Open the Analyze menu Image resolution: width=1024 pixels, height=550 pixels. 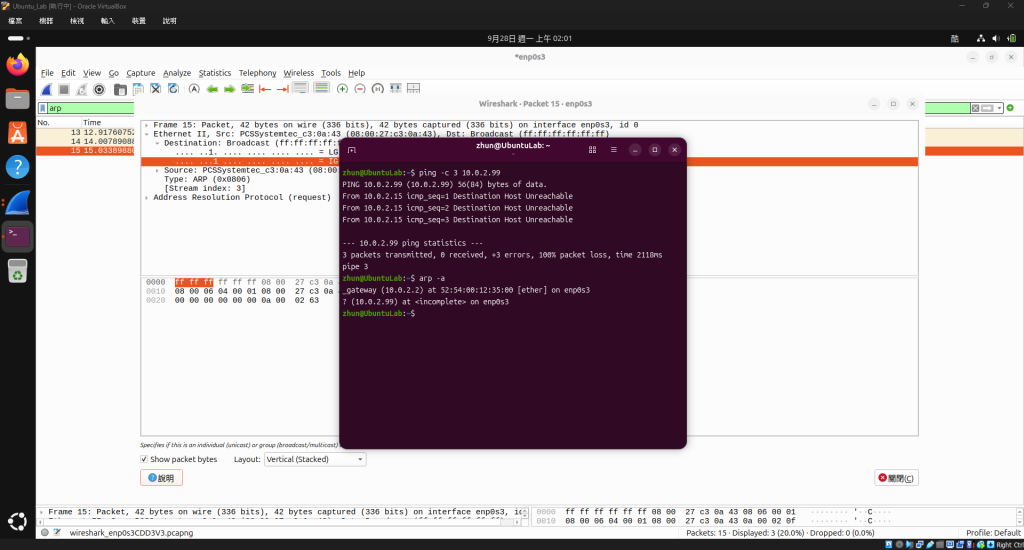pos(177,73)
